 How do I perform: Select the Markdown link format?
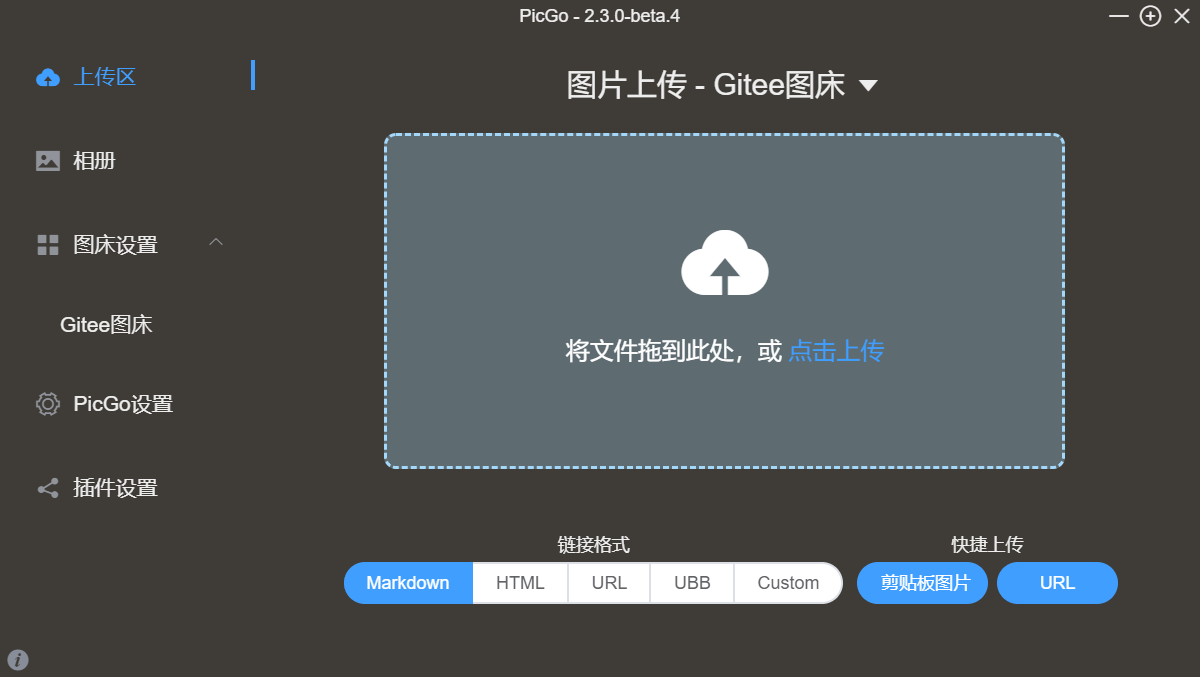coord(408,583)
